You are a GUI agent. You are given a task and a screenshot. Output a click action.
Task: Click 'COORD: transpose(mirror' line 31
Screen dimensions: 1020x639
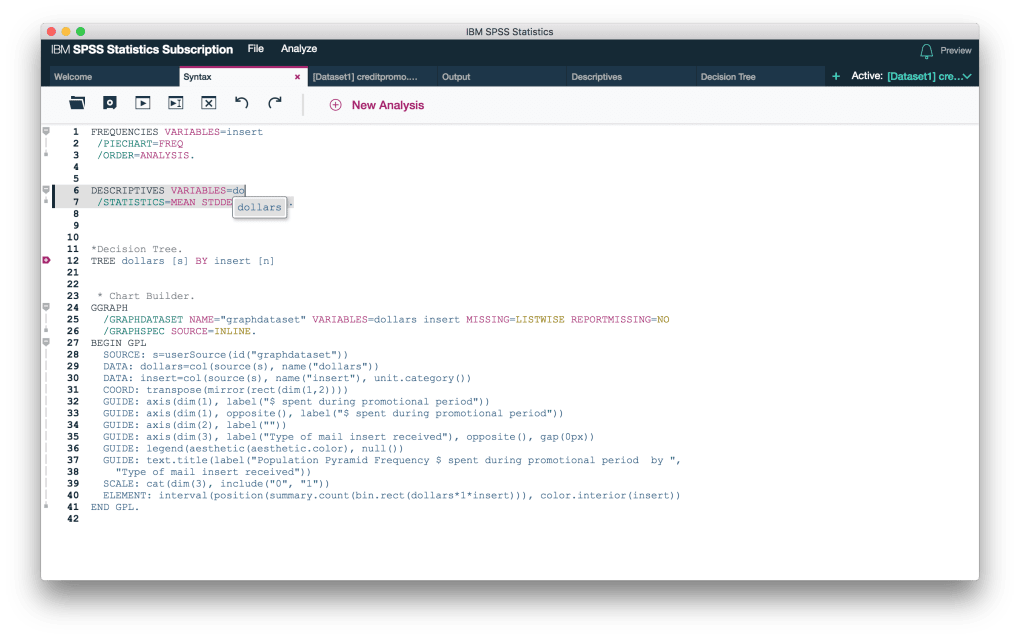pyautogui.click(x=225, y=390)
